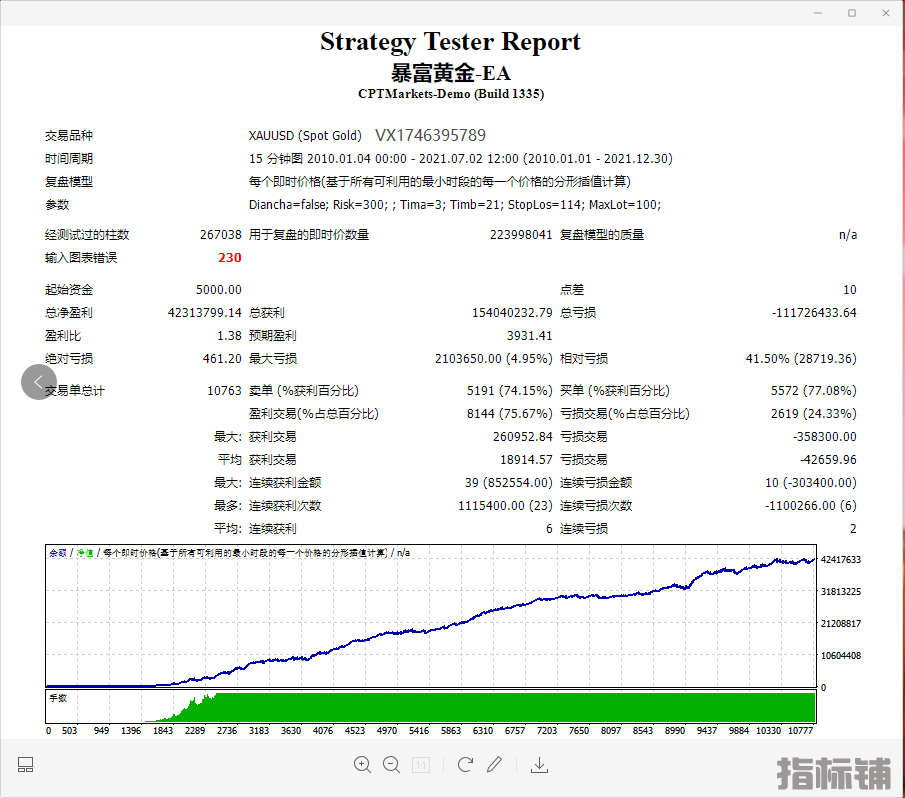Viewport: 905px width, 798px height.
Task: Click average profit trade 18914.57
Action: 526,460
